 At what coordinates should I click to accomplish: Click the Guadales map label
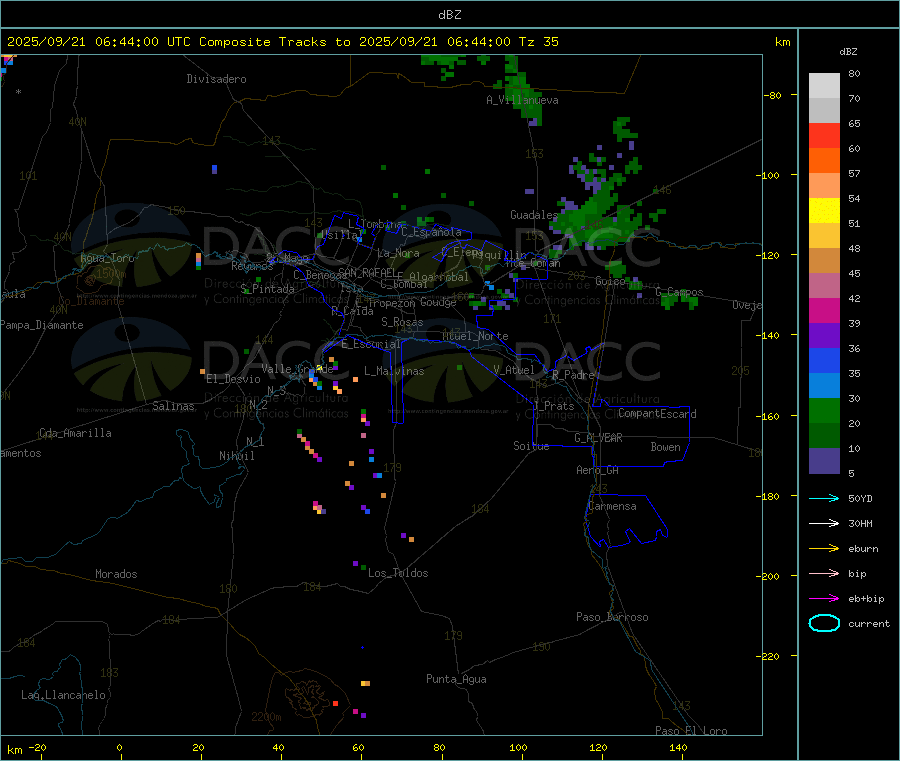534,215
